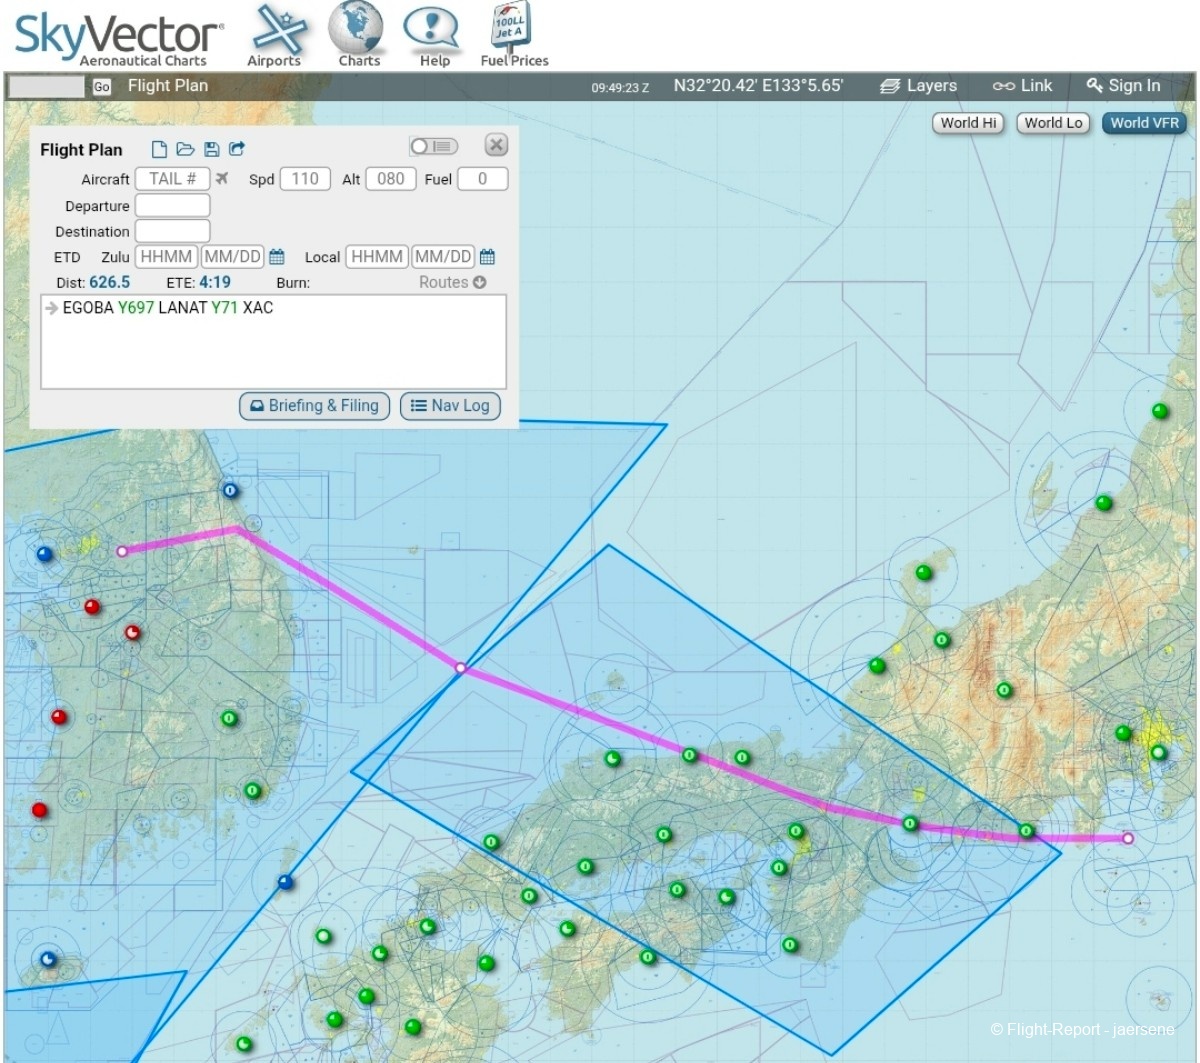Click the new flight plan icon

pos(159,149)
